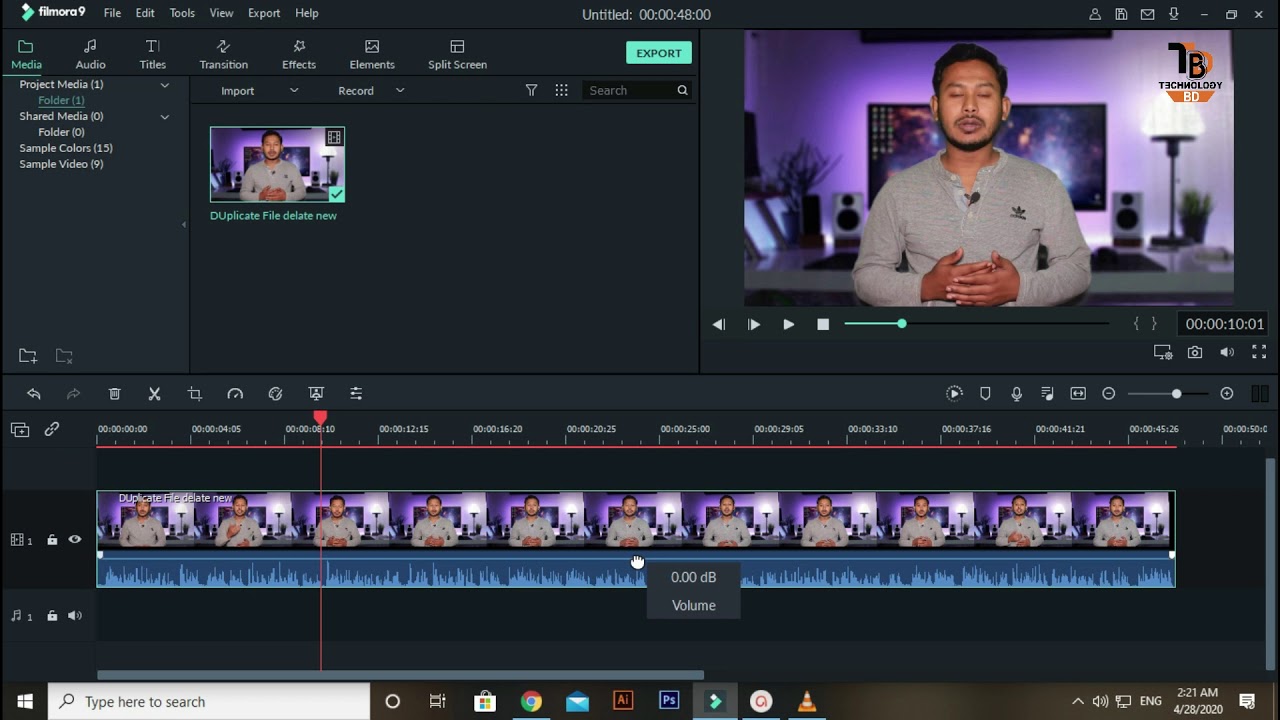Image resolution: width=1280 pixels, height=720 pixels.
Task: Open preview display settings dropdown
Action: pos(1163,352)
